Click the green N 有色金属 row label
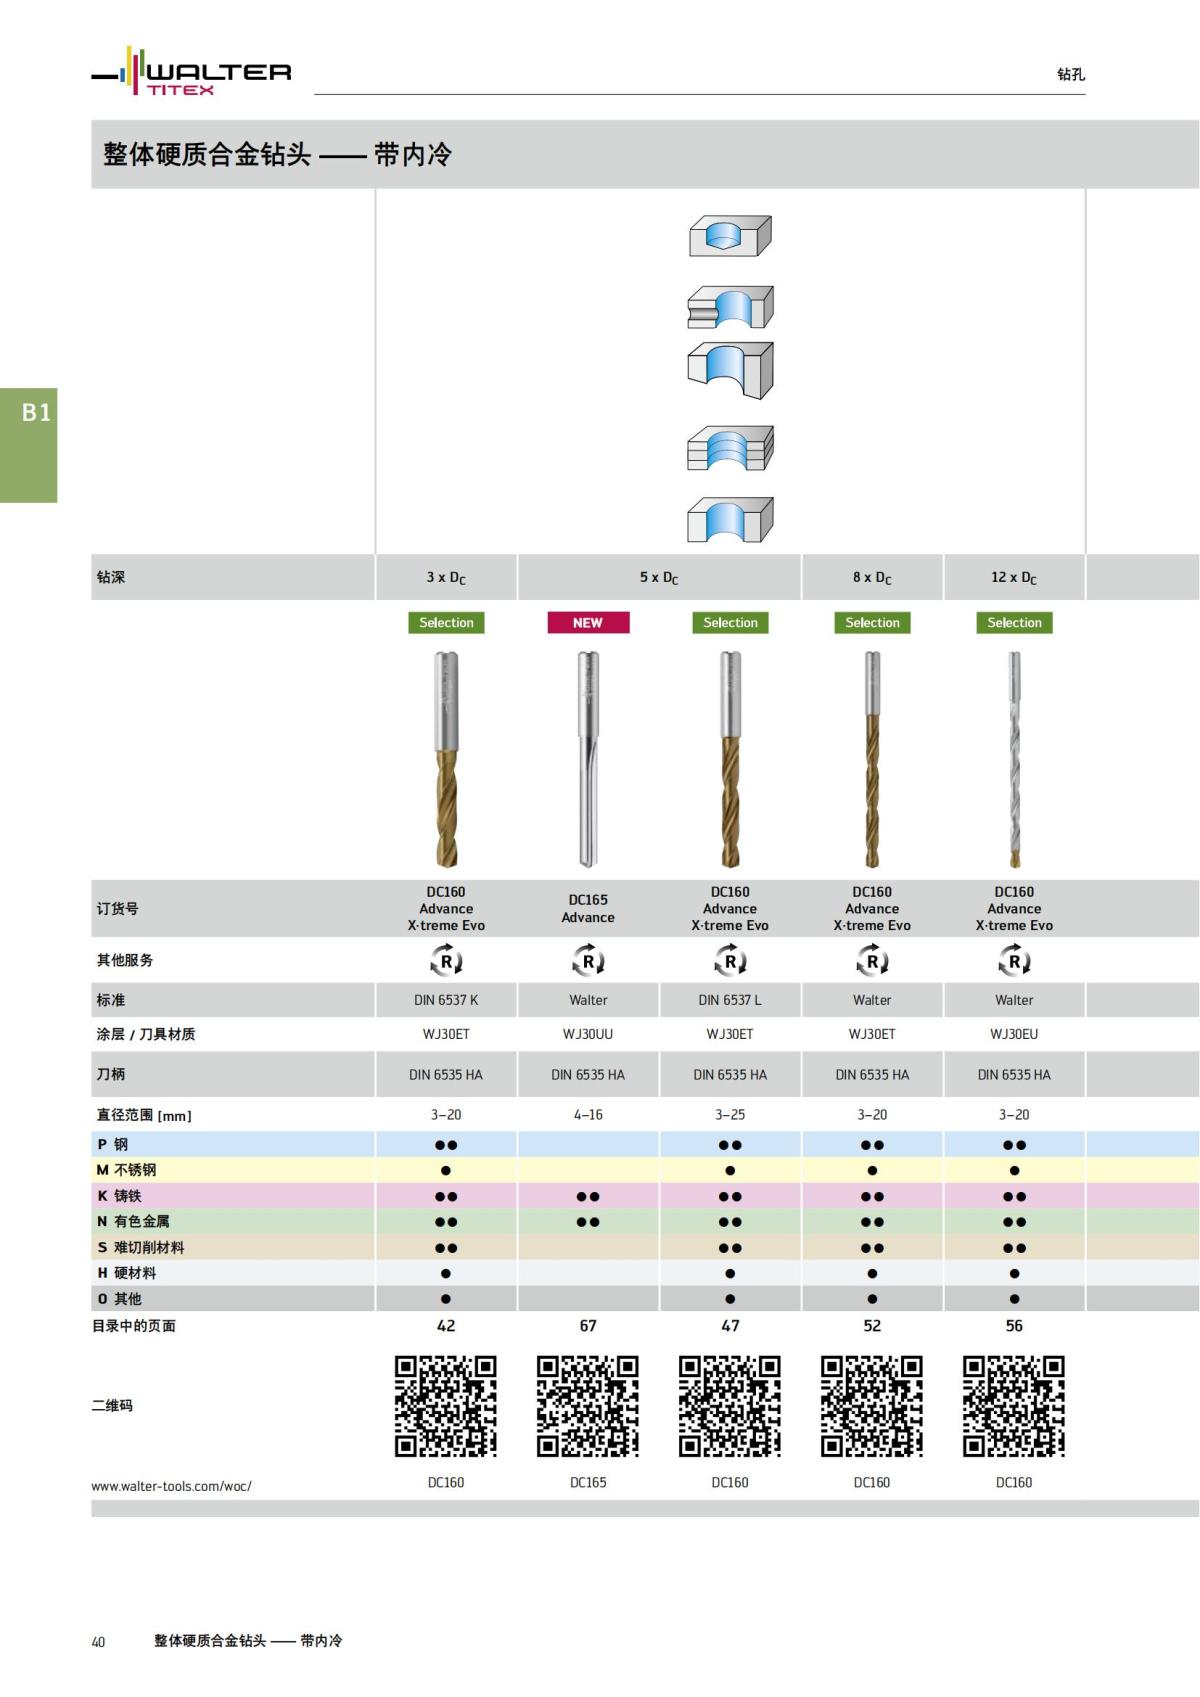 [133, 1221]
